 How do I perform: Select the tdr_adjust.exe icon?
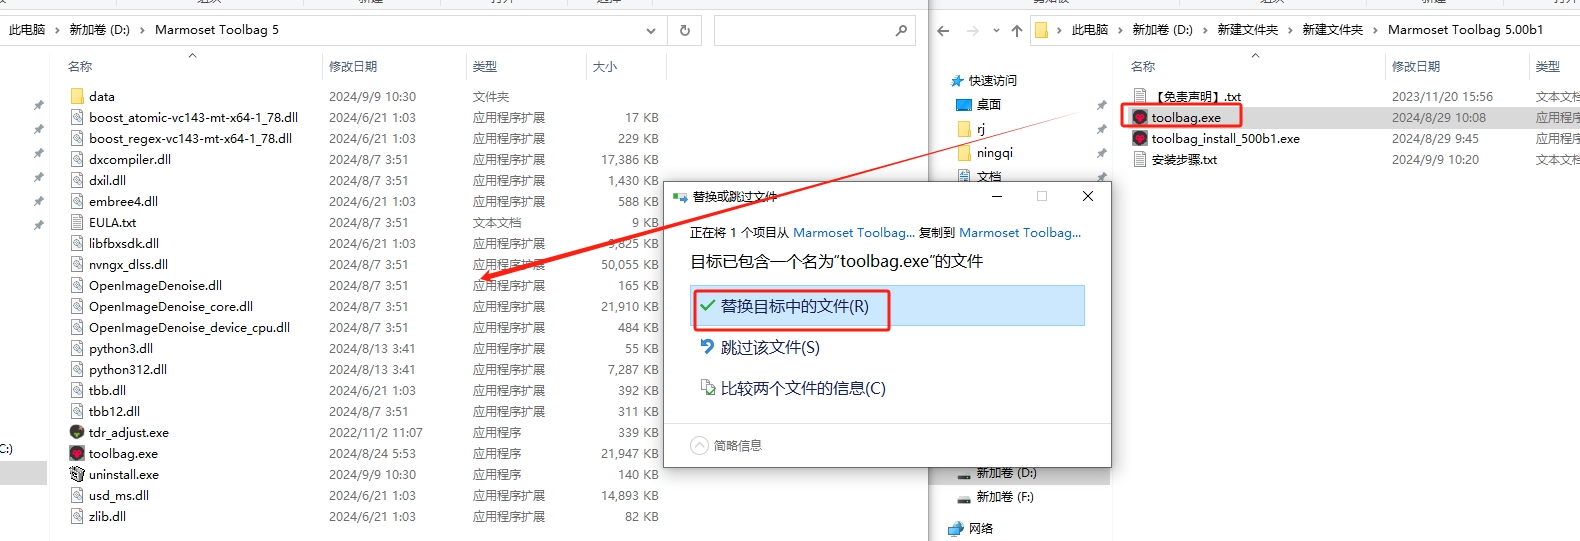pos(77,432)
